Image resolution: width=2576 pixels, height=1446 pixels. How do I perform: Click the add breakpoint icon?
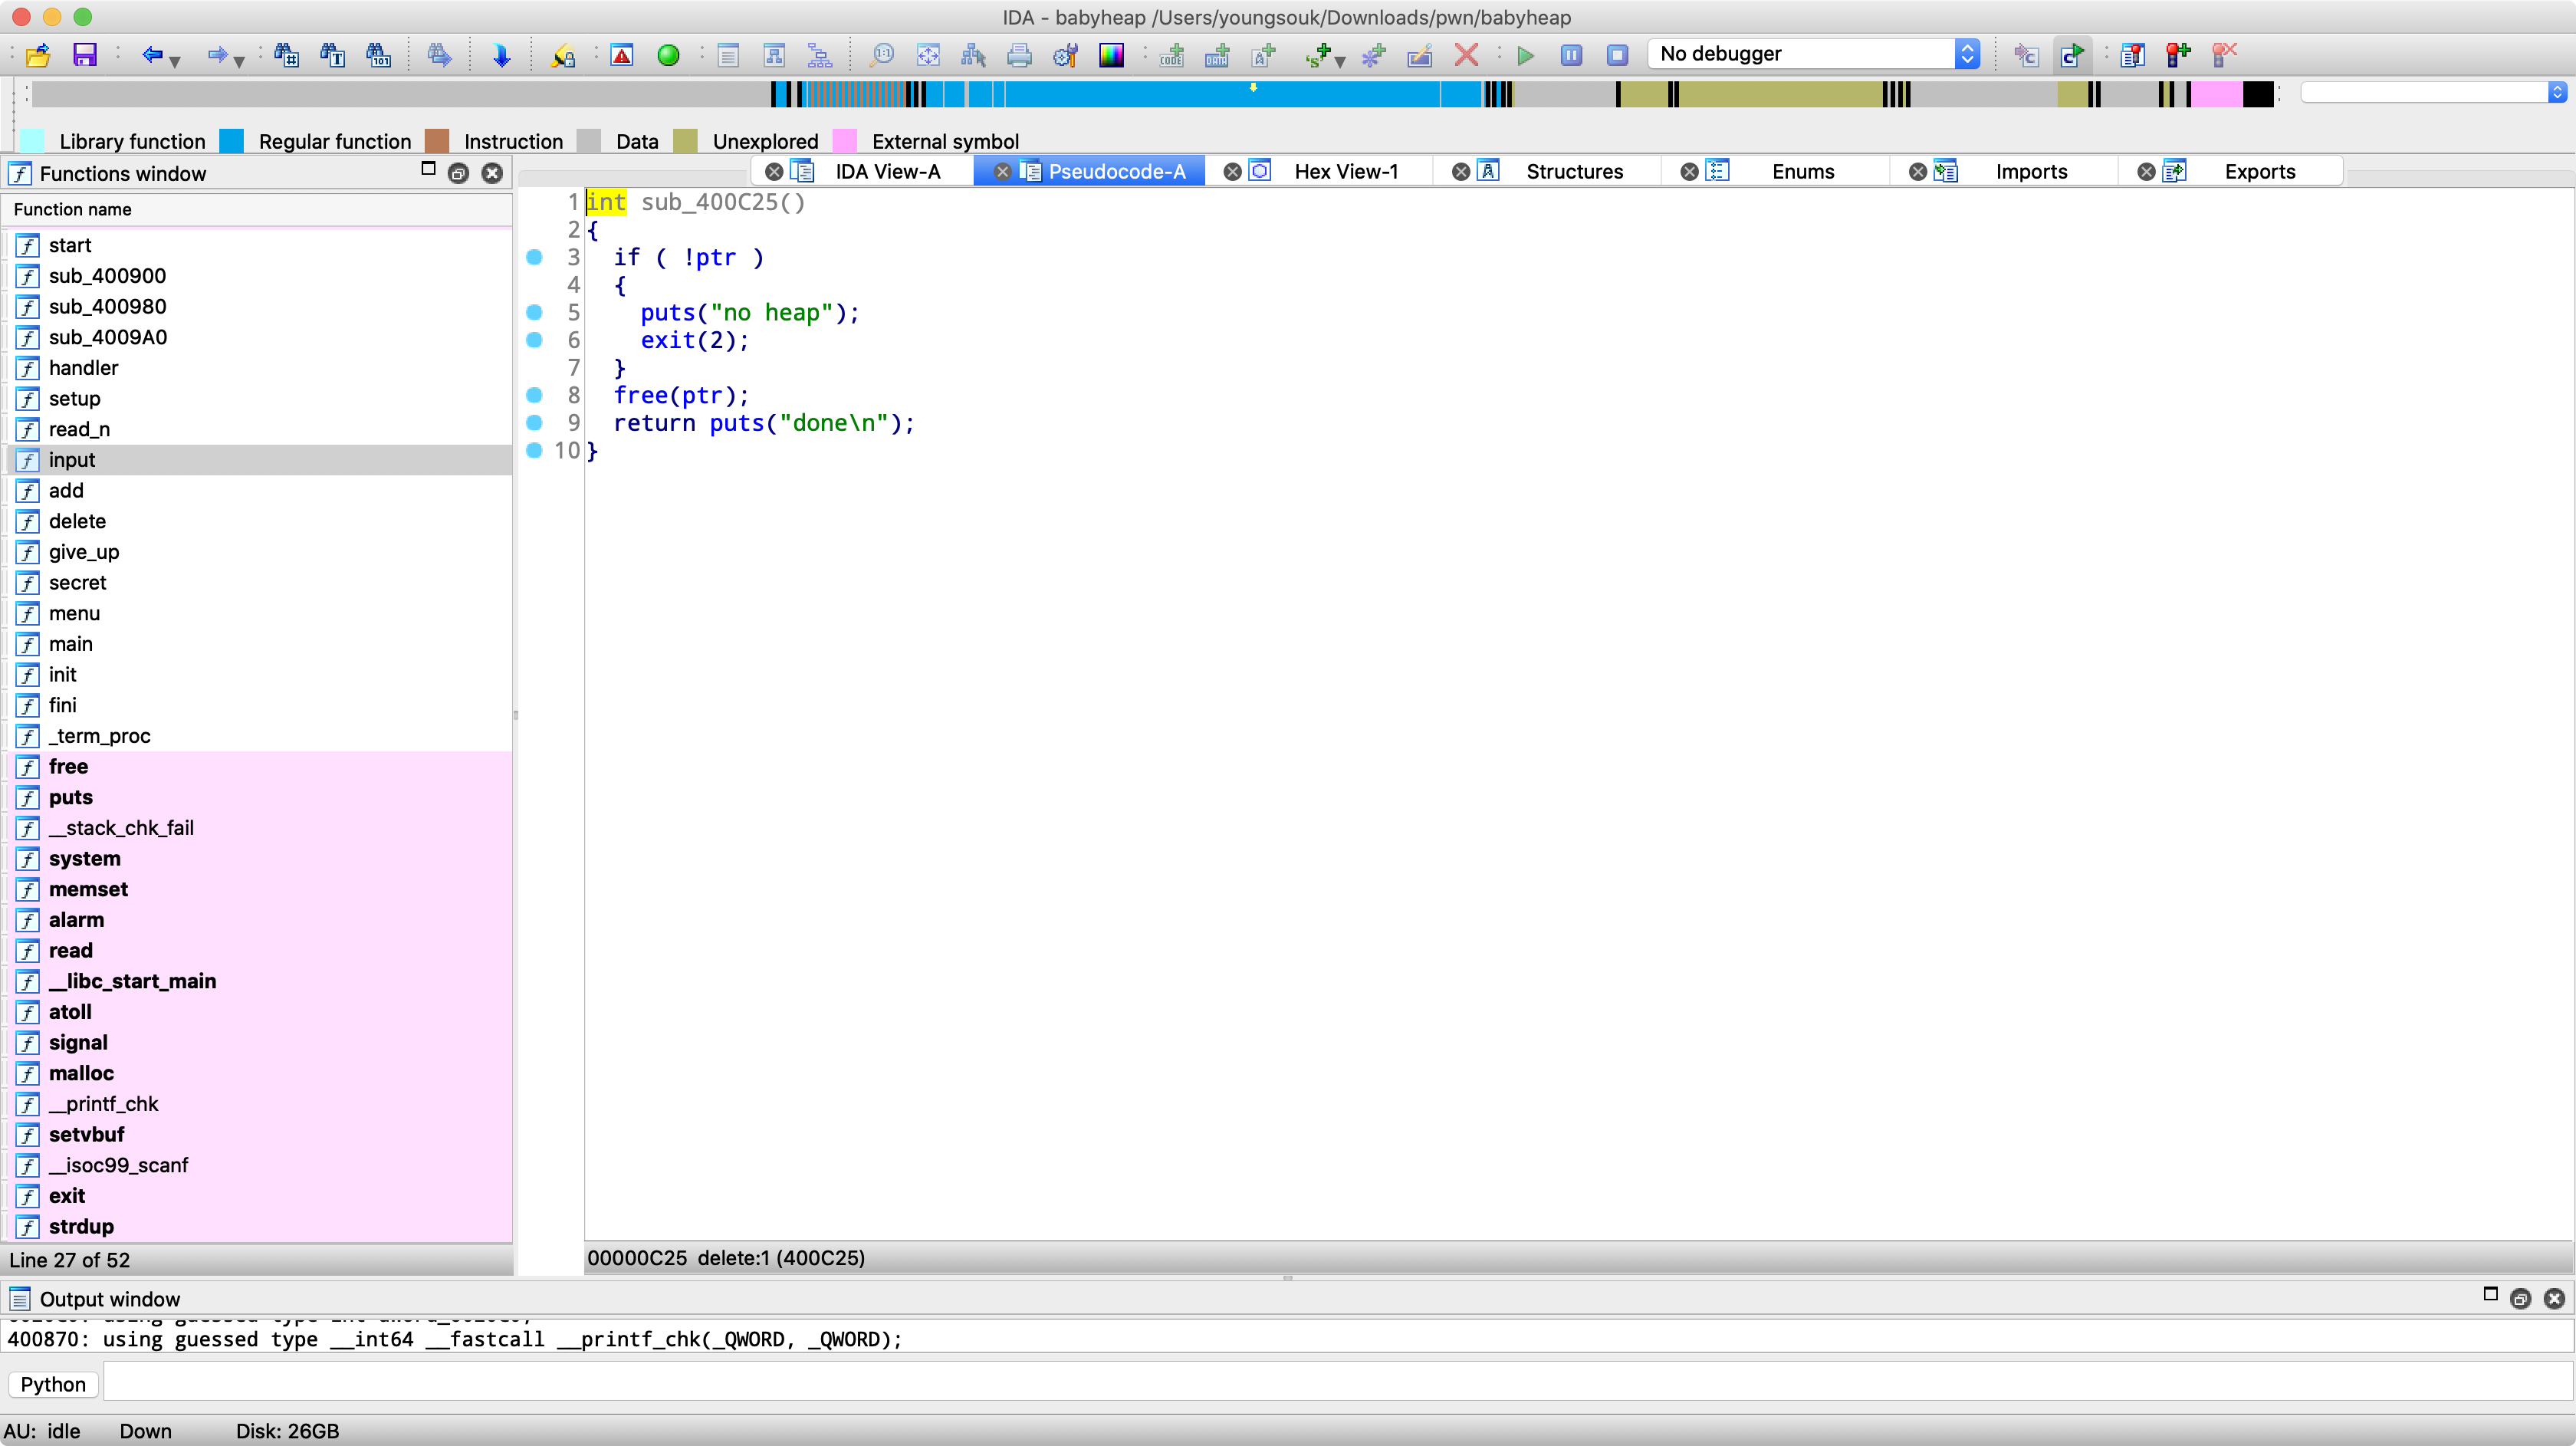pyautogui.click(x=2178, y=55)
